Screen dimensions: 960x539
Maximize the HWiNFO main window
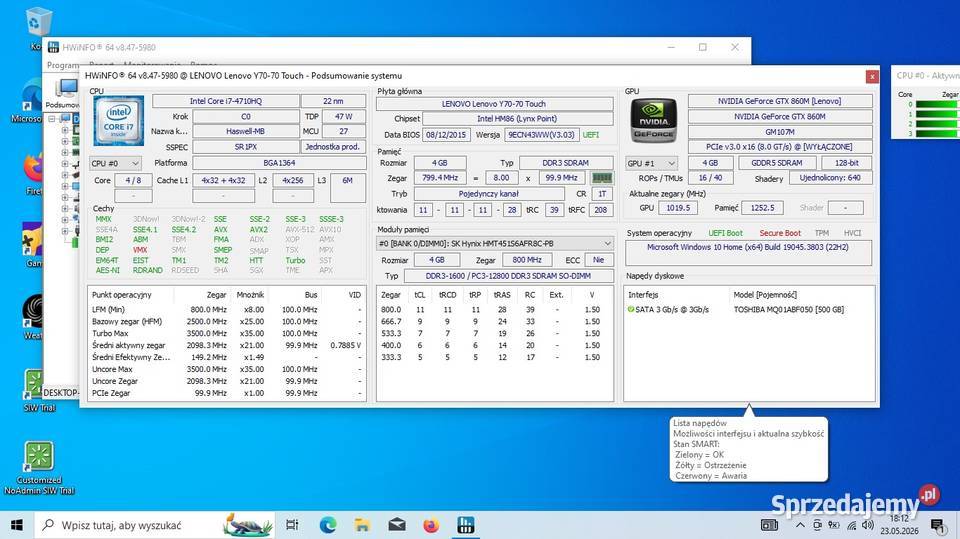703,47
